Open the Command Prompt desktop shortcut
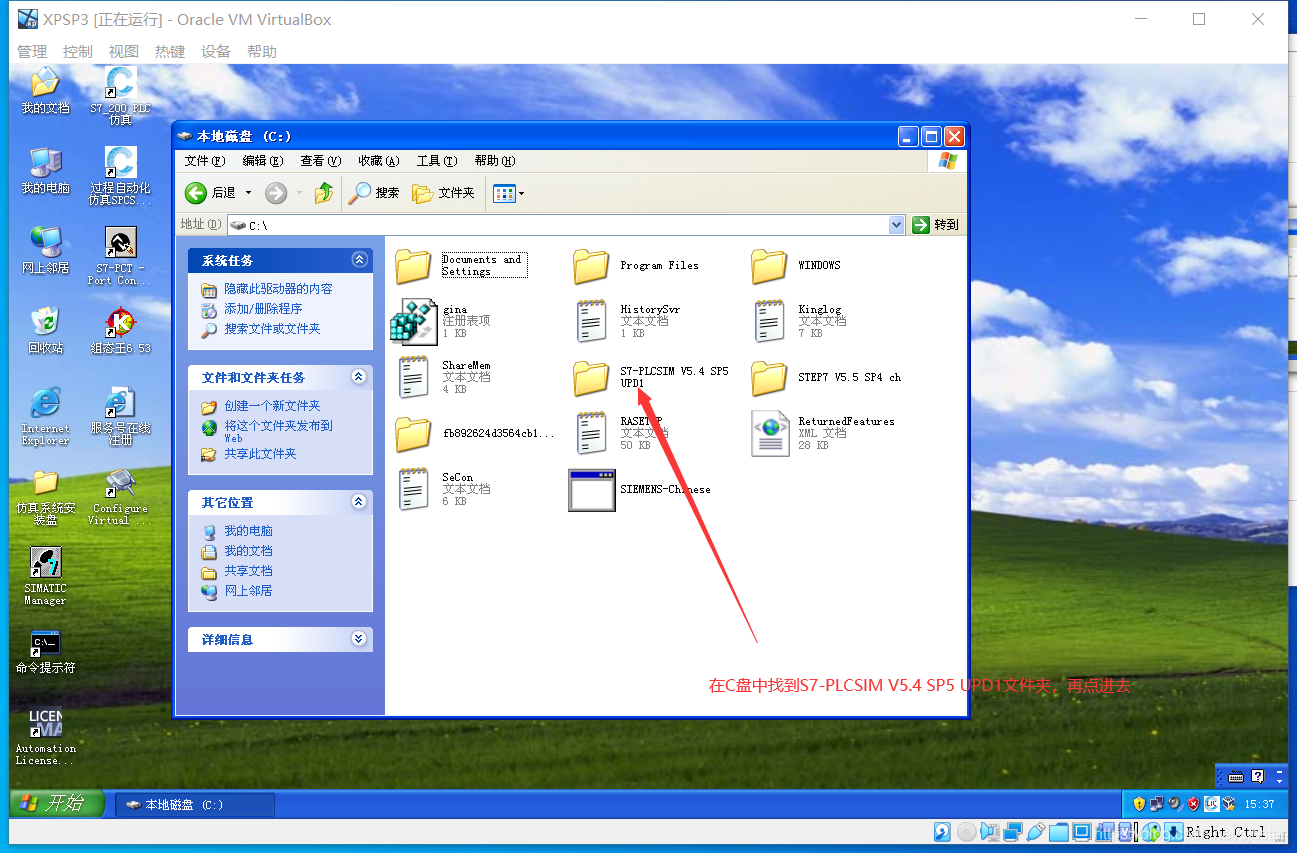The height and width of the screenshot is (853, 1297). 45,651
